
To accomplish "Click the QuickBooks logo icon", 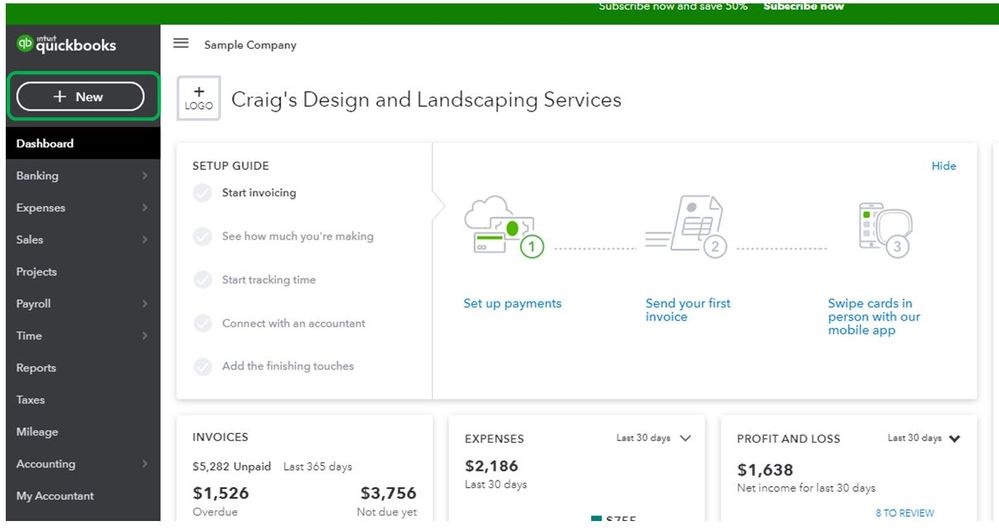I will (24, 43).
